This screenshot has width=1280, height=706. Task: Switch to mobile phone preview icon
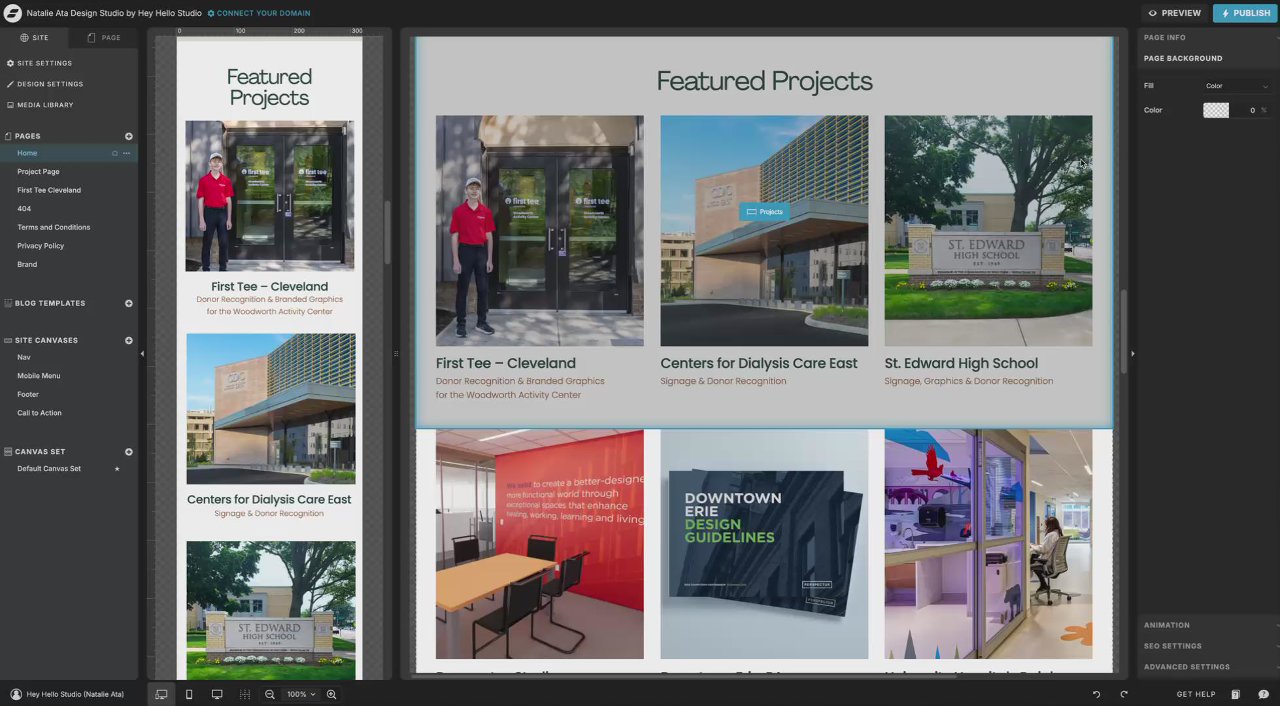(189, 694)
